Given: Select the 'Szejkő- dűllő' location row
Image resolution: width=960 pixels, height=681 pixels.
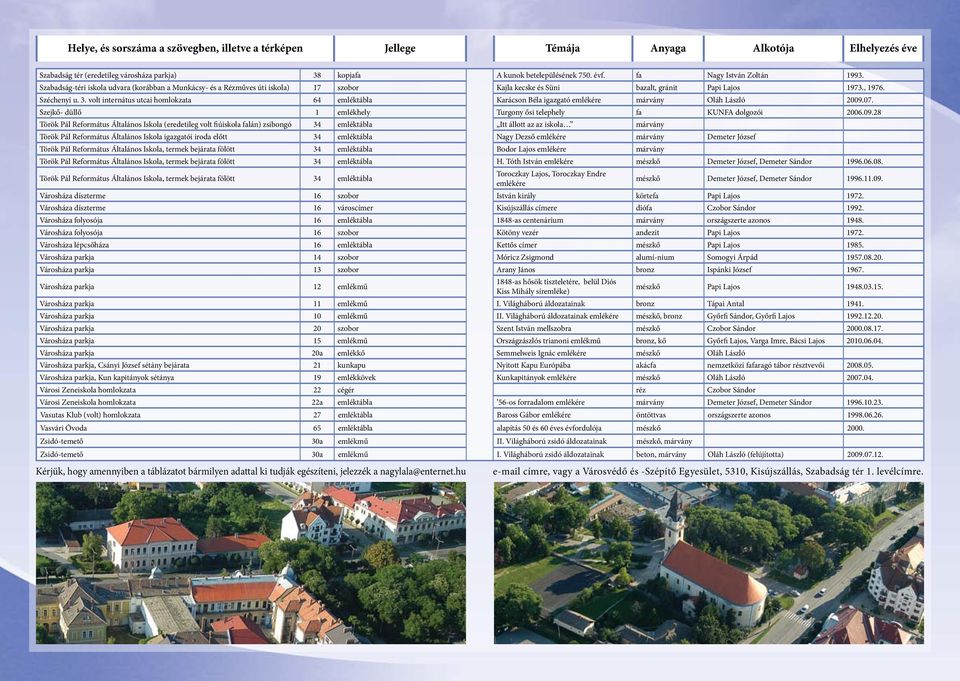Looking at the screenshot, I should pyautogui.click(x=168, y=112).
